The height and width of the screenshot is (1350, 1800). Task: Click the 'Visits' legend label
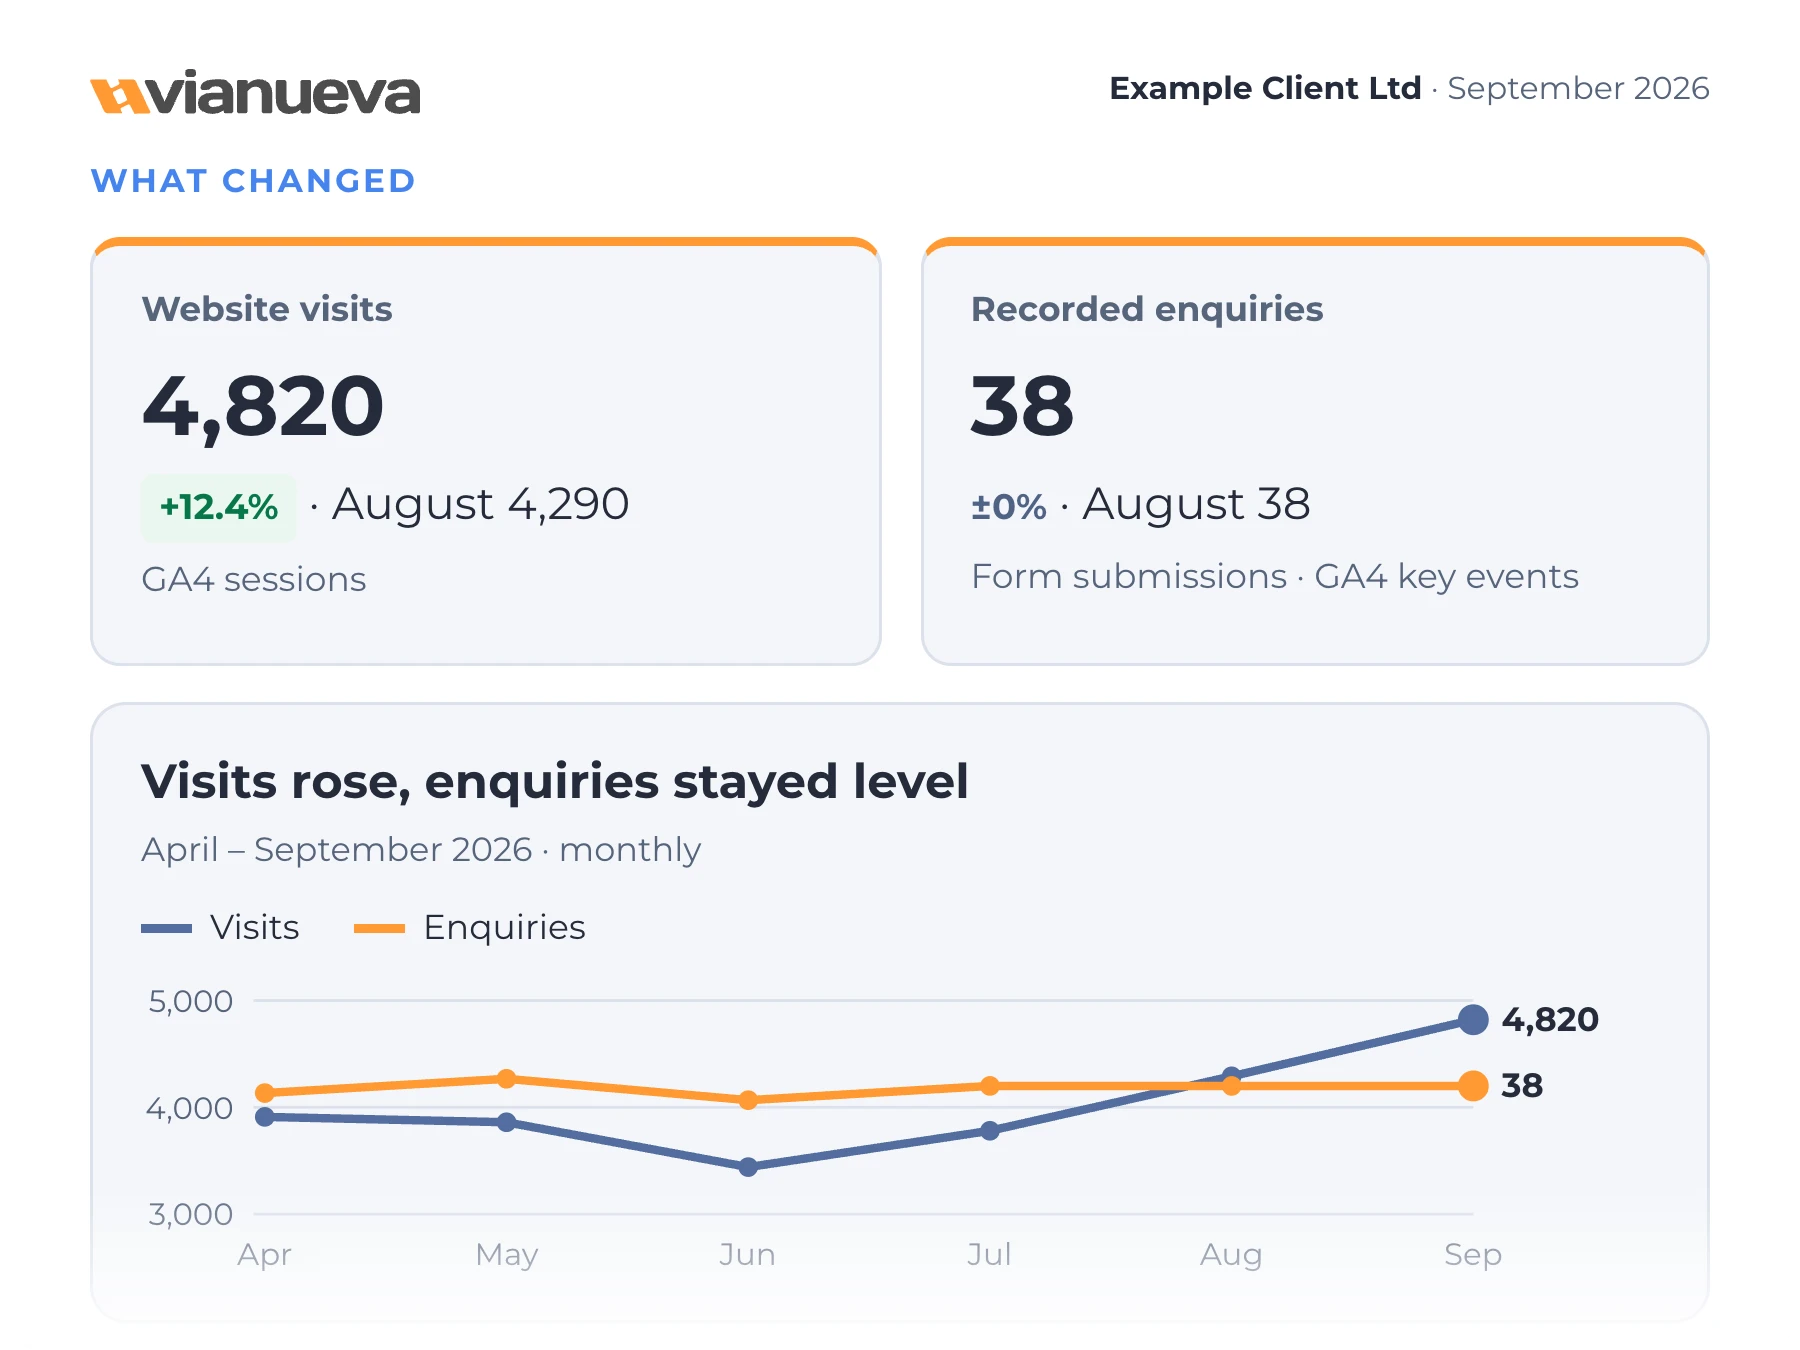click(x=255, y=927)
